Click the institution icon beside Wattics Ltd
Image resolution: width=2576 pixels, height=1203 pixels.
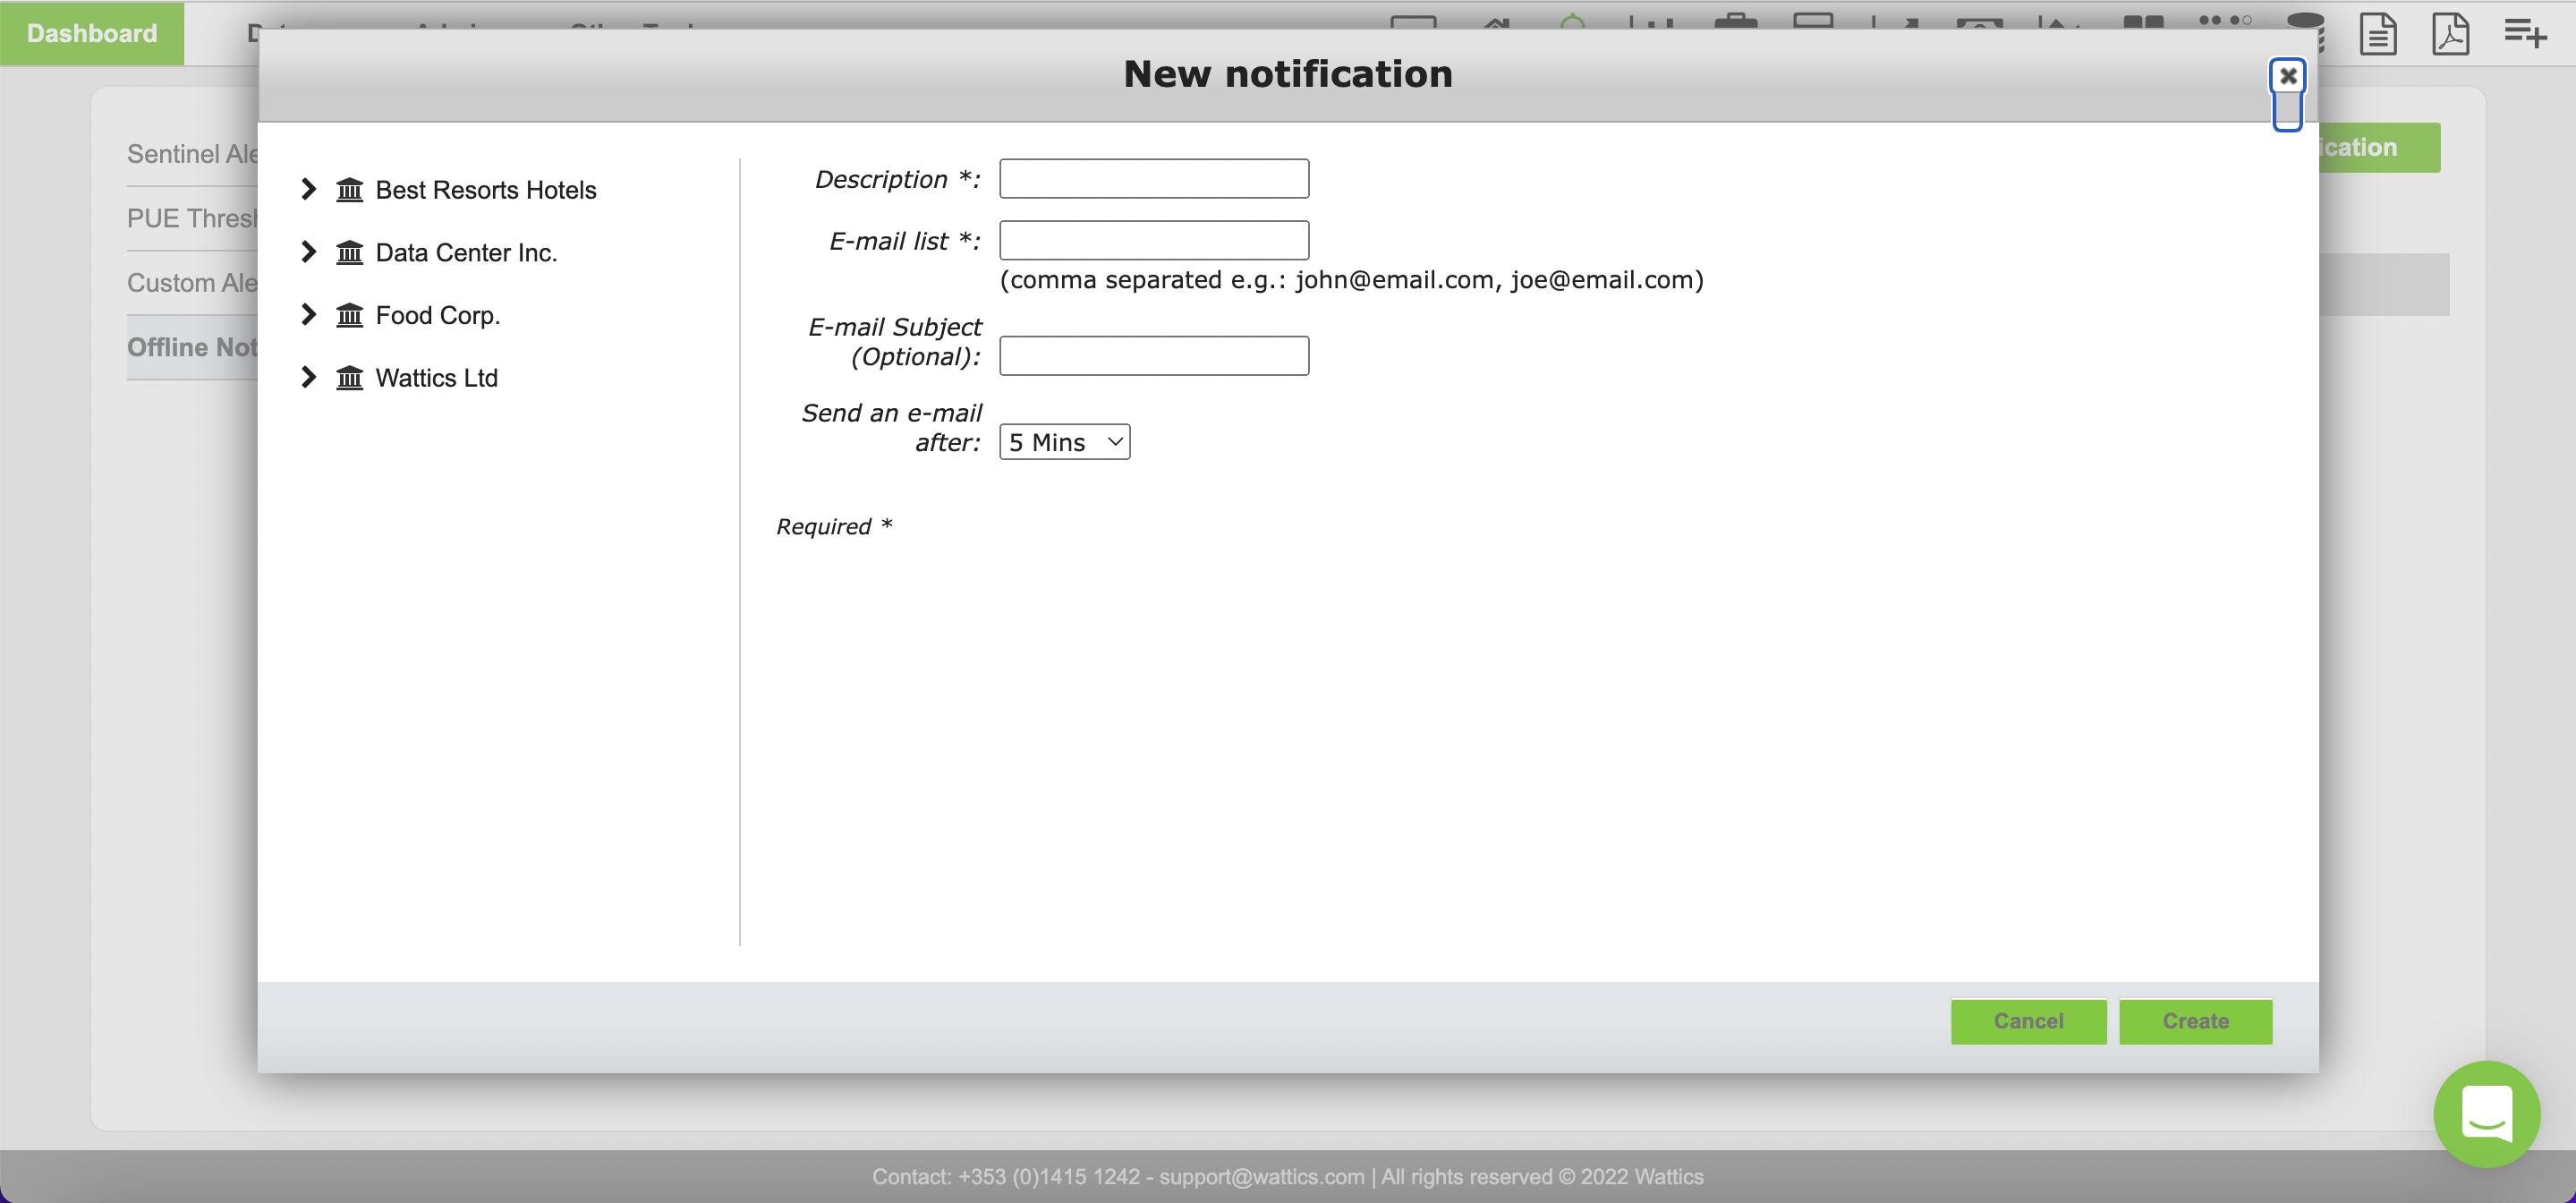tap(349, 378)
